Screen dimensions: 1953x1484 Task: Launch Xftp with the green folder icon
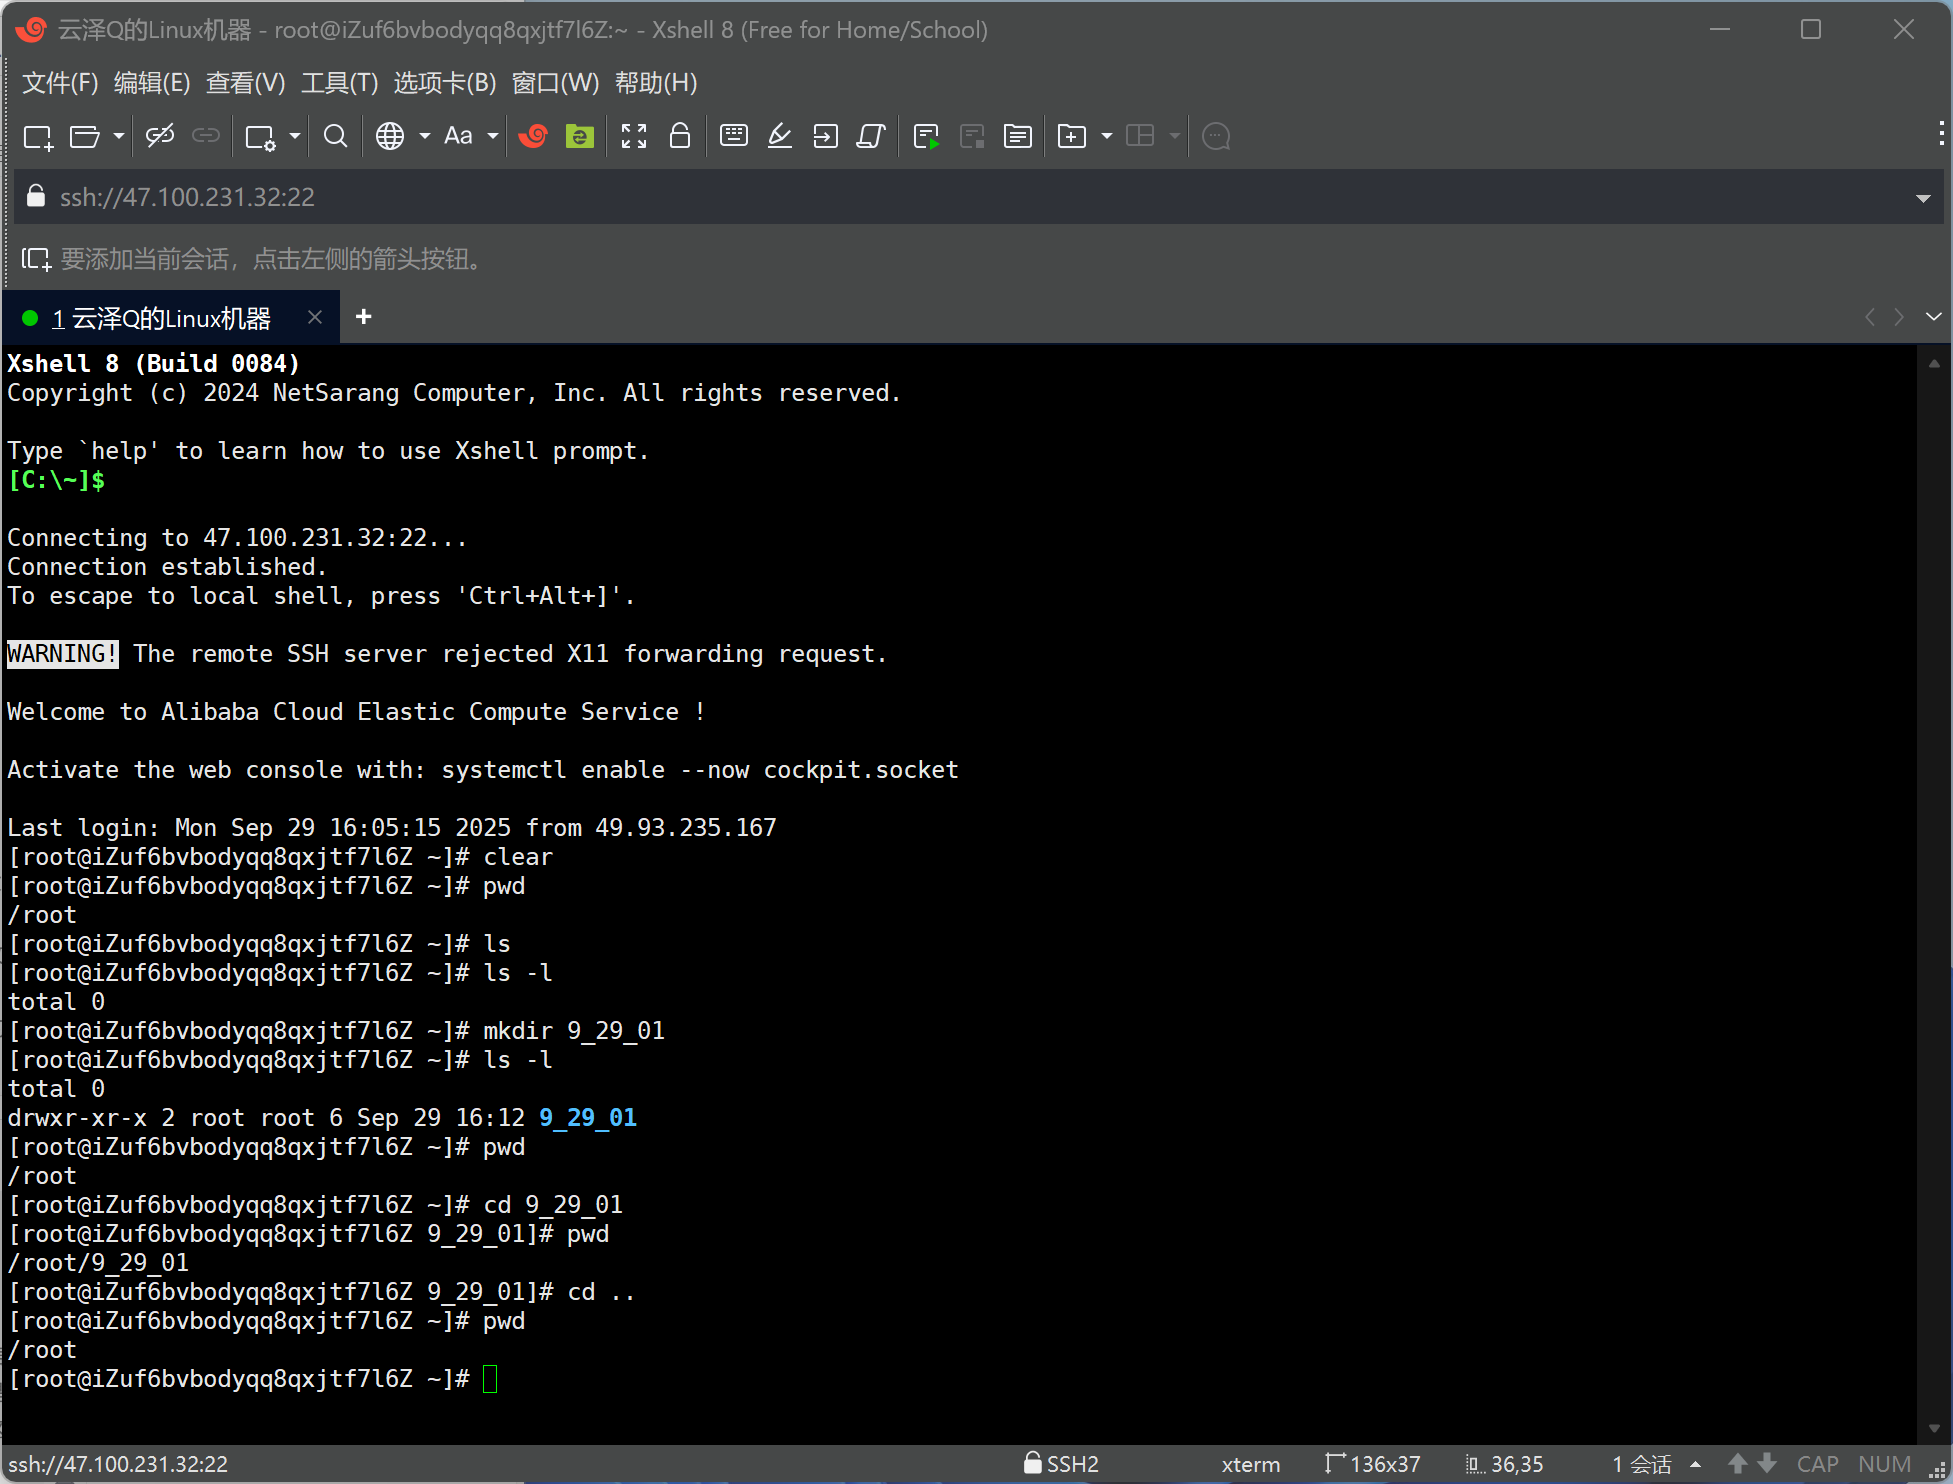tap(580, 136)
